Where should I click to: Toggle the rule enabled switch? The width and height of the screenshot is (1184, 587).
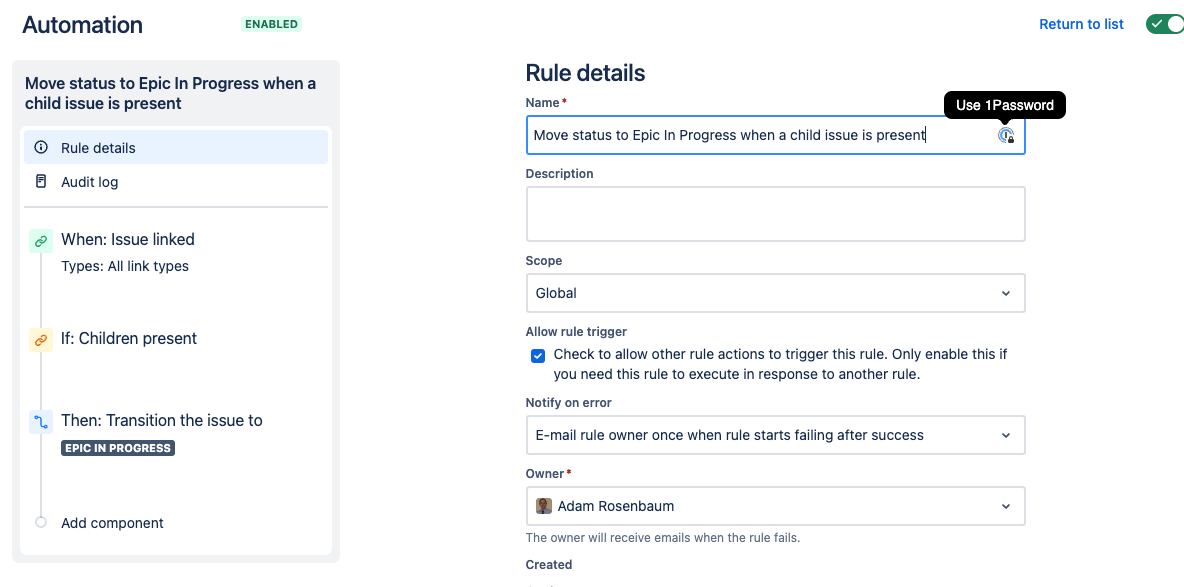[x=1165, y=24]
